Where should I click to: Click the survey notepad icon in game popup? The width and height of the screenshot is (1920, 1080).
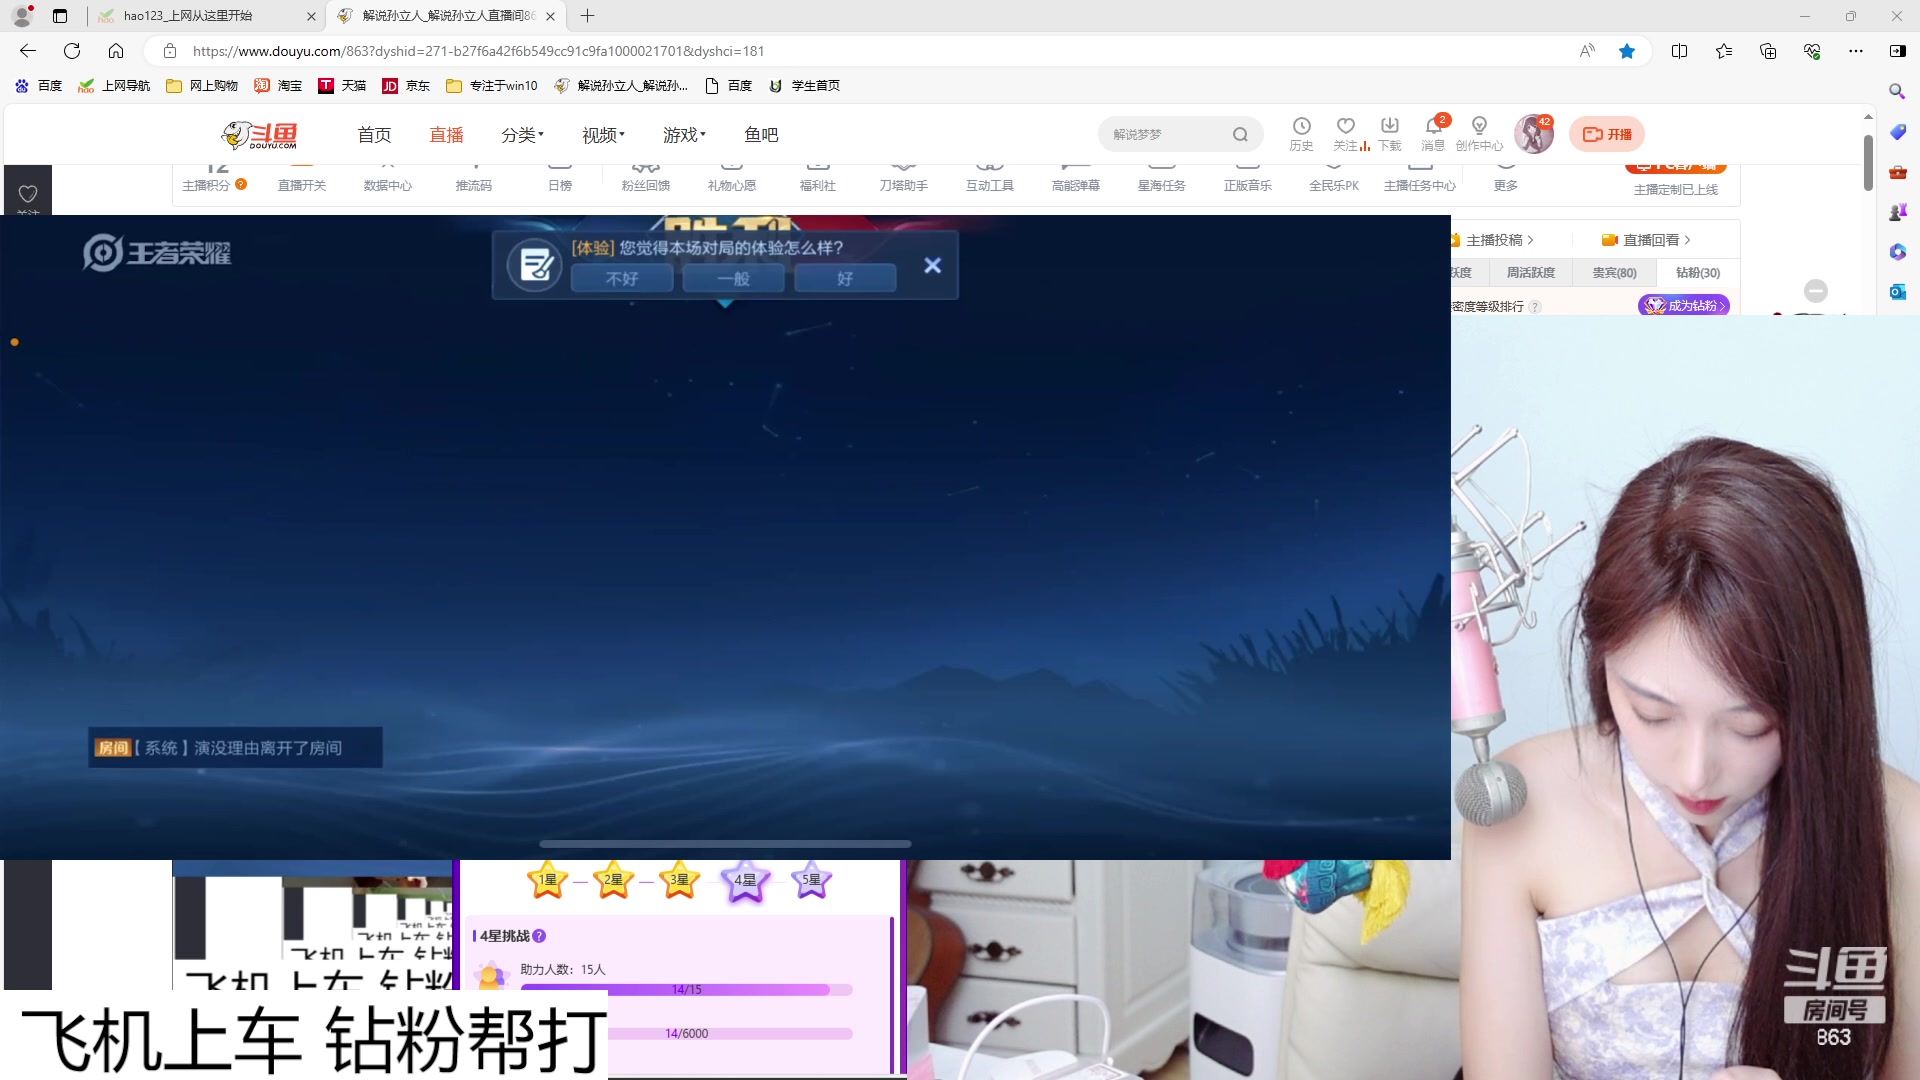click(535, 265)
